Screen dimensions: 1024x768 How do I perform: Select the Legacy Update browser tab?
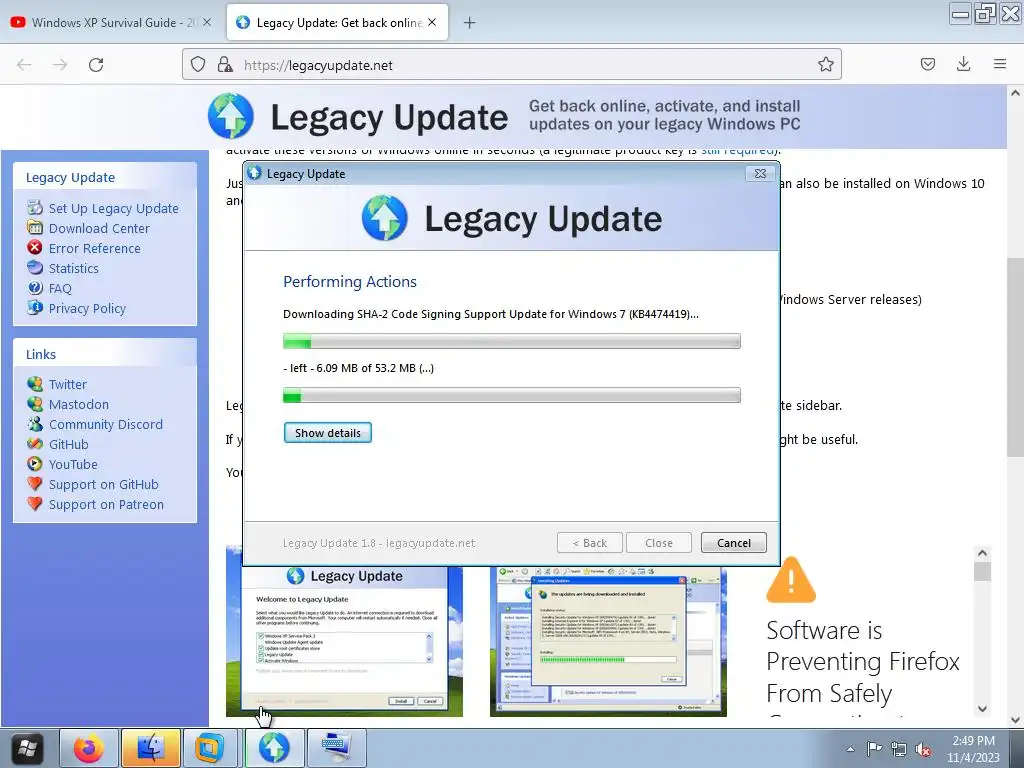[337, 22]
